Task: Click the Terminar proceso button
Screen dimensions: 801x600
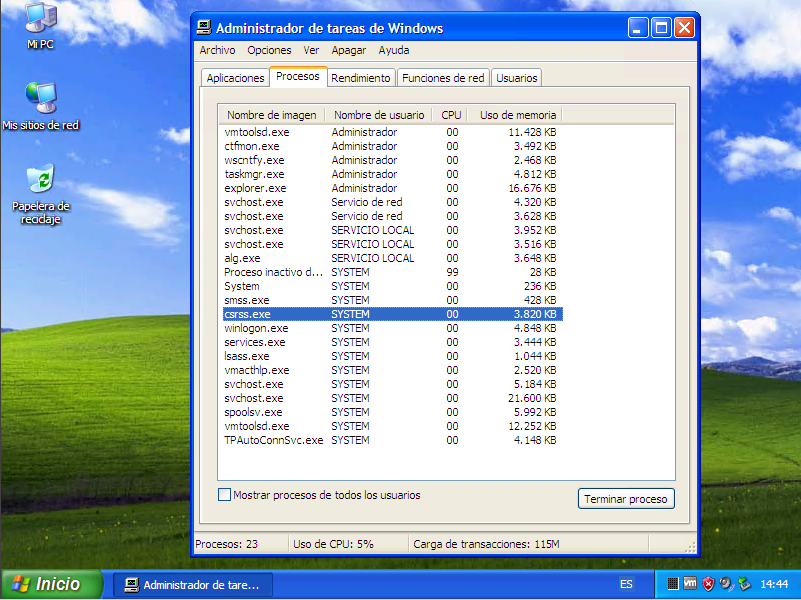Action: point(626,499)
